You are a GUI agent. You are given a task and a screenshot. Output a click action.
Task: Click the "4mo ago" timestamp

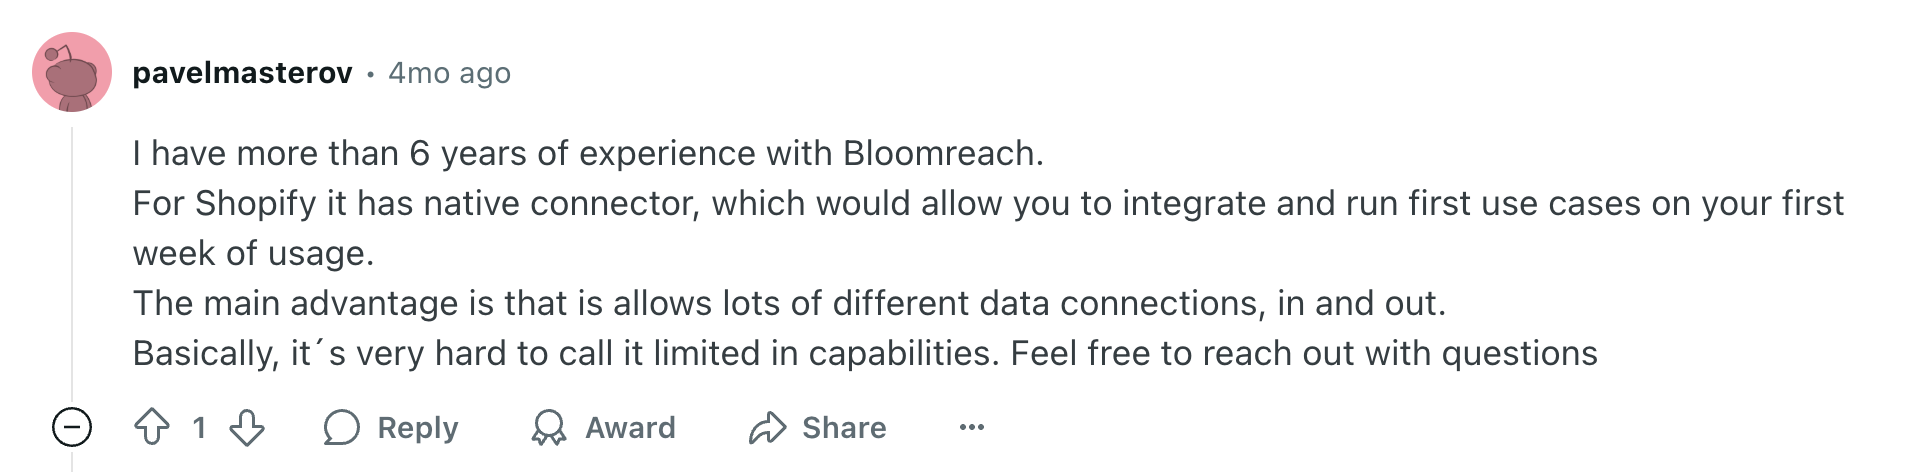pos(449,73)
